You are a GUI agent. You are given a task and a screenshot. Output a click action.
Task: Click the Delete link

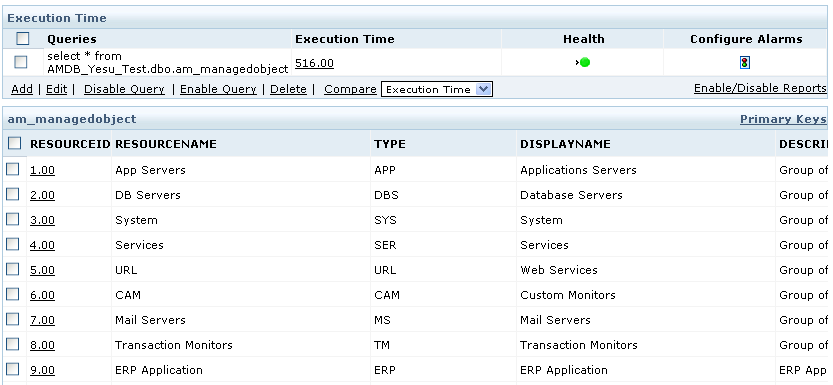[288, 89]
